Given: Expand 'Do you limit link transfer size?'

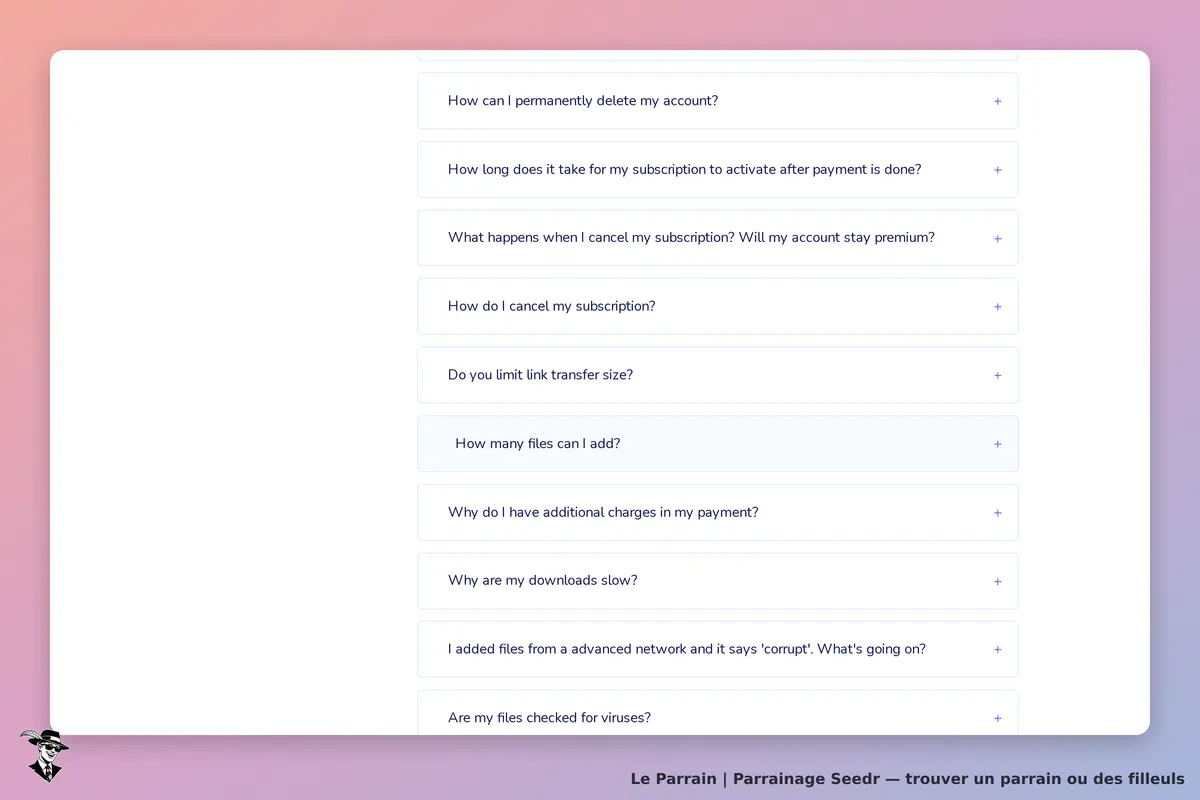Looking at the screenshot, I should coord(717,375).
